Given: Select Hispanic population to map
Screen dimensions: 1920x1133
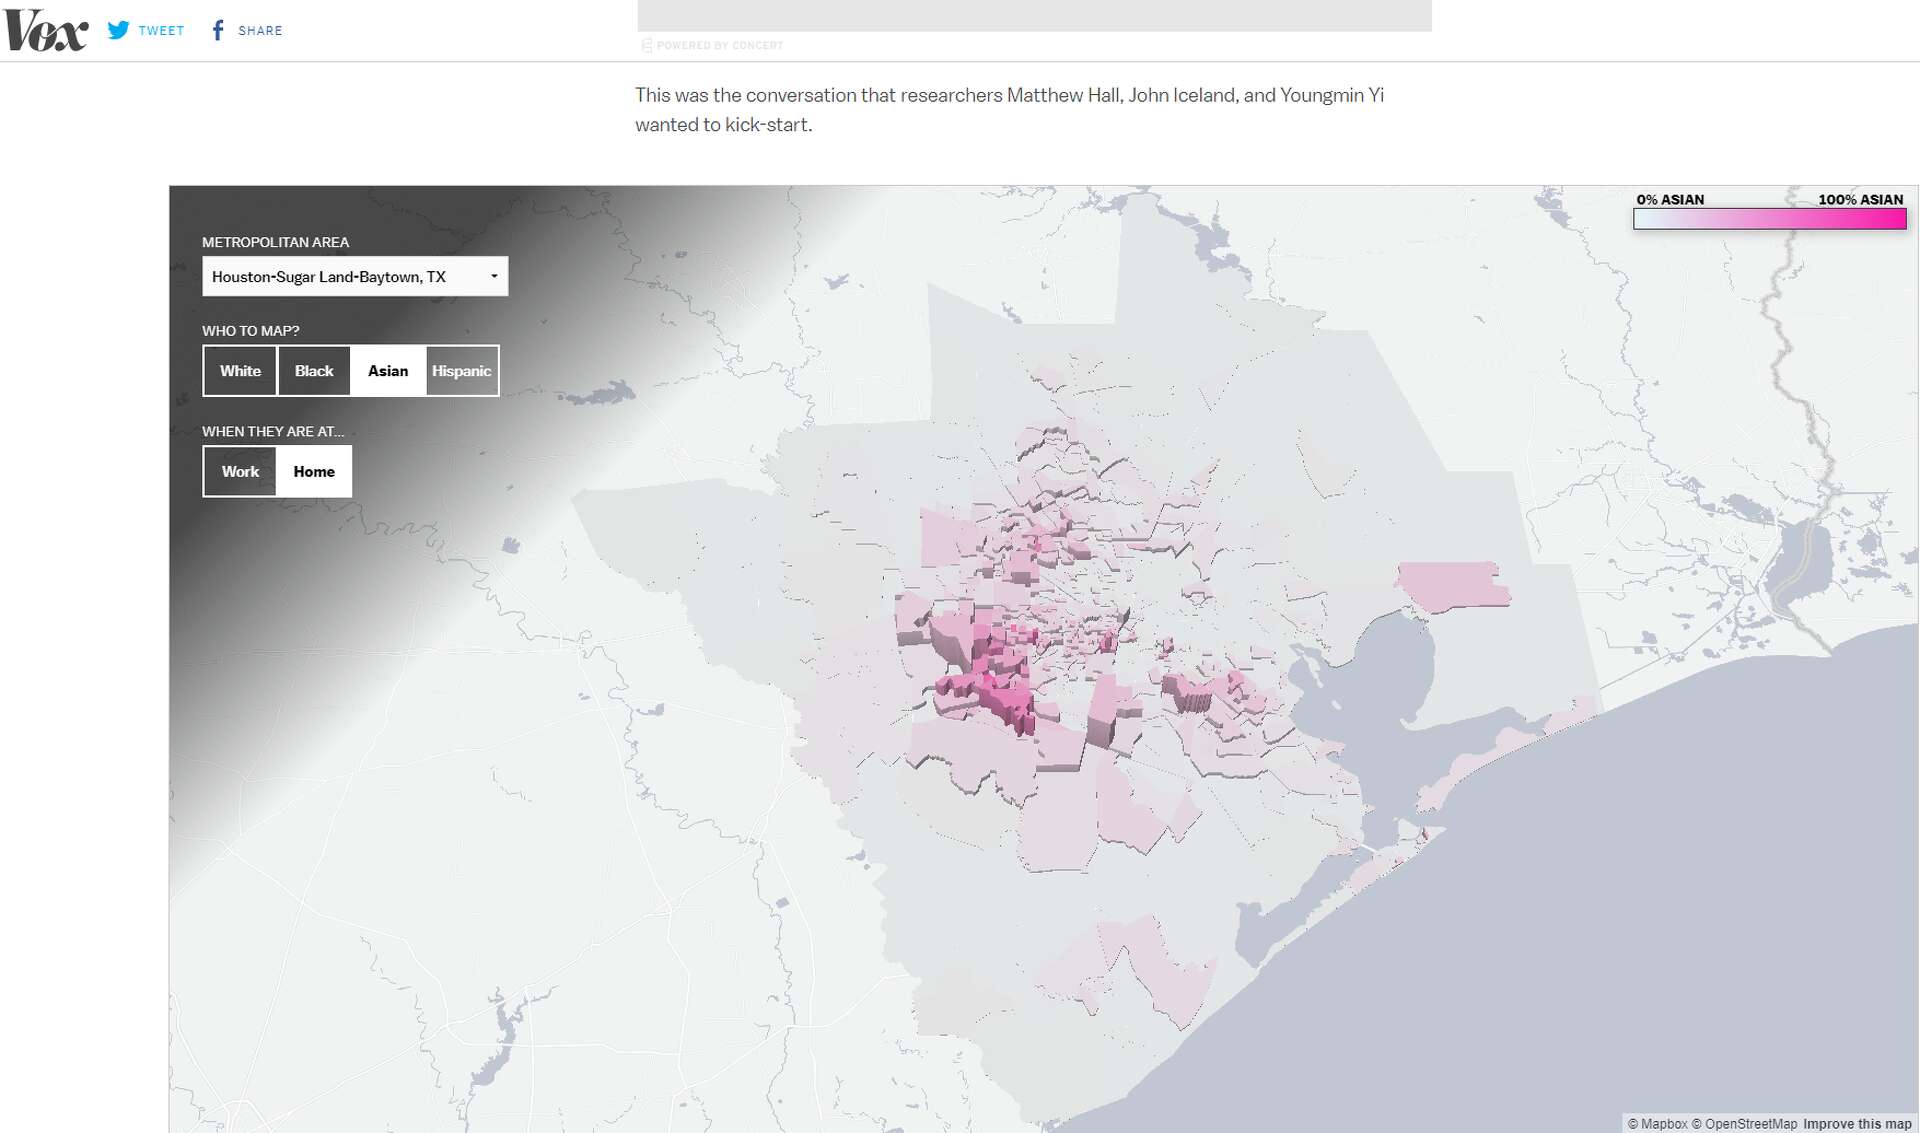Looking at the screenshot, I should pyautogui.click(x=462, y=371).
